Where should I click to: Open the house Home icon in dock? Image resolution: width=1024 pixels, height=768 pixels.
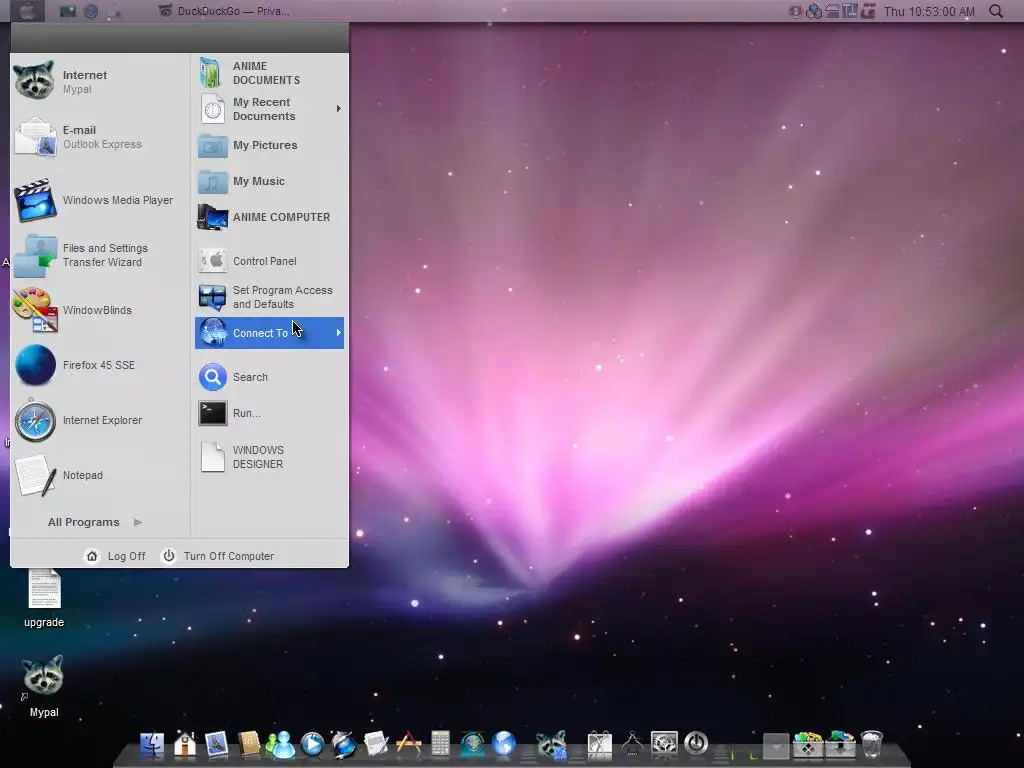pyautogui.click(x=185, y=745)
